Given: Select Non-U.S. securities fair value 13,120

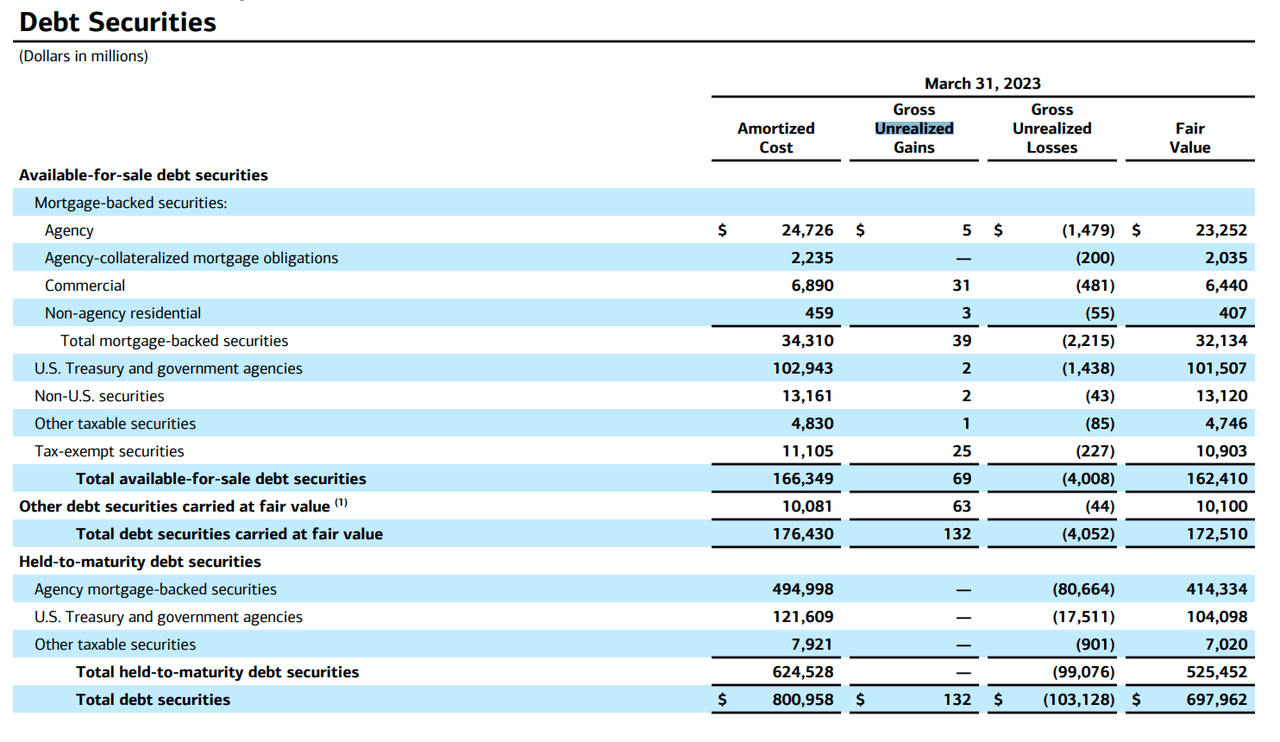Looking at the screenshot, I should click(1221, 396).
